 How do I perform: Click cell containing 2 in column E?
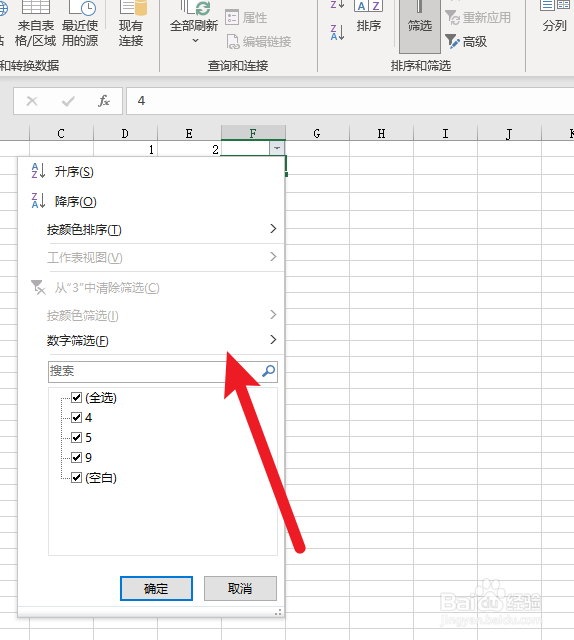[x=189, y=149]
